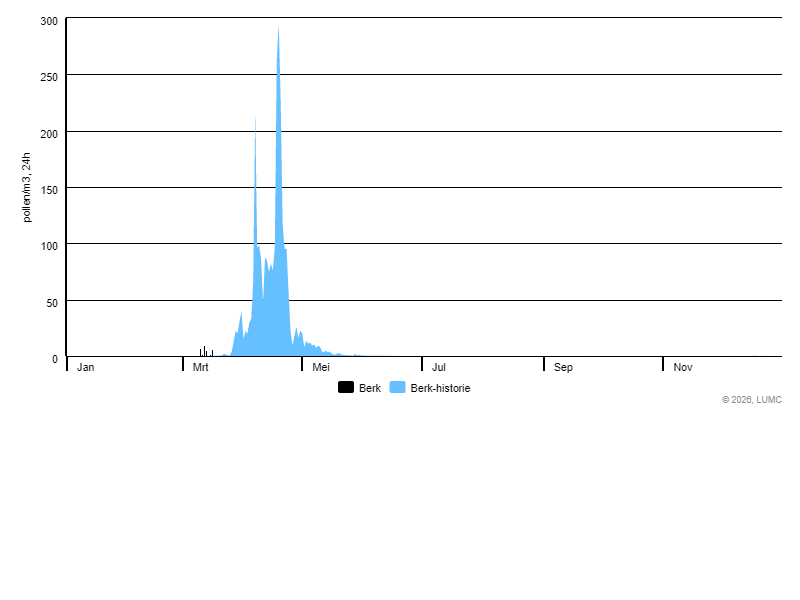Click the © 2026, LUMC credit text
The width and height of the screenshot is (800, 600).
[x=752, y=400]
